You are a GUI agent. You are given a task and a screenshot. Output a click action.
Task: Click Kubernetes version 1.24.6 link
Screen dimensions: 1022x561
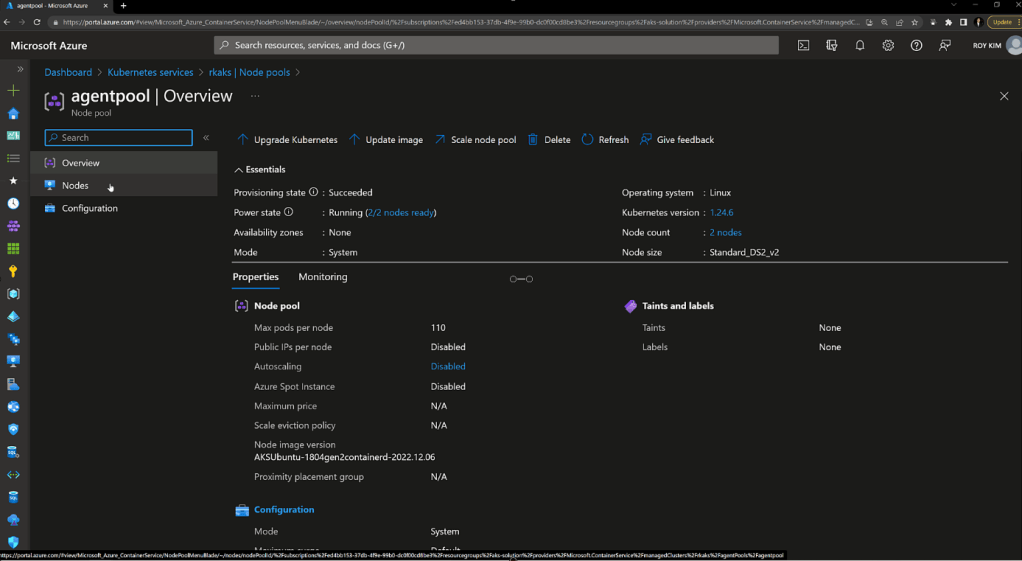point(721,213)
